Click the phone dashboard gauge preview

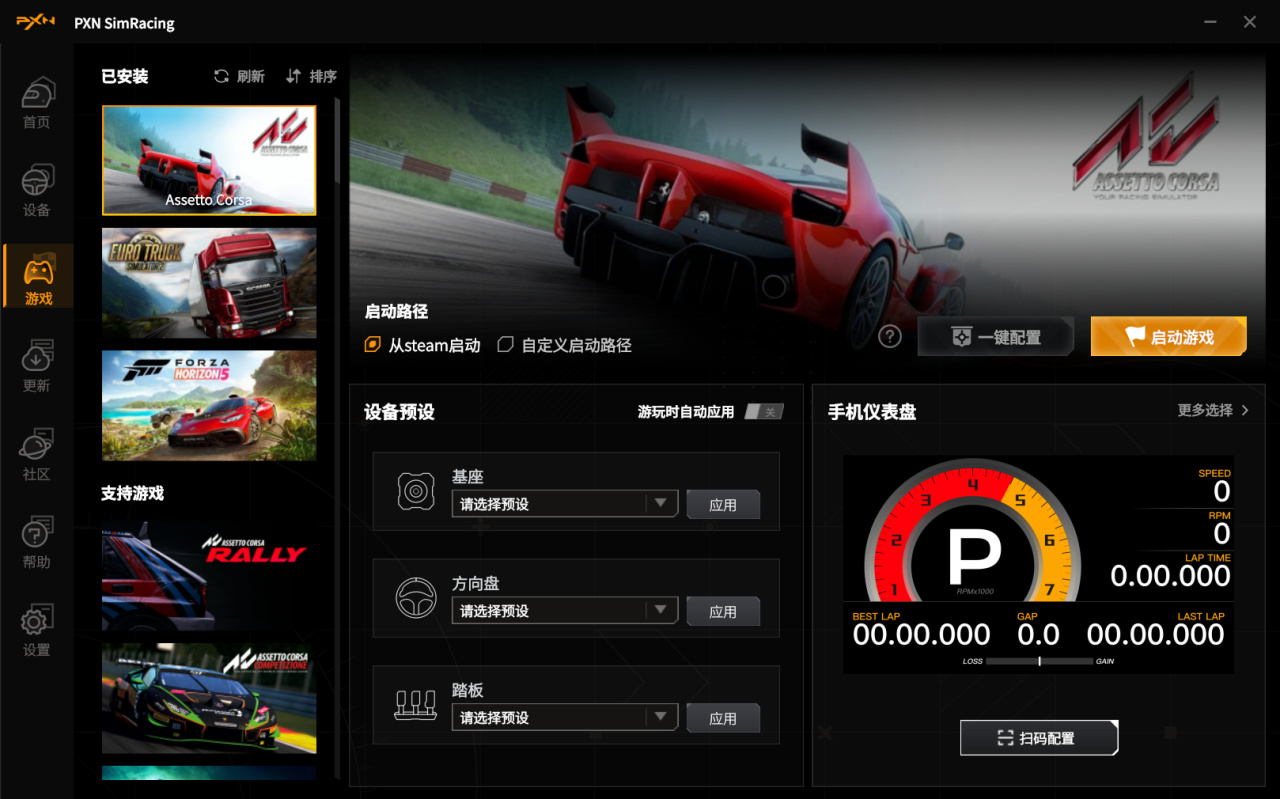(x=1038, y=565)
